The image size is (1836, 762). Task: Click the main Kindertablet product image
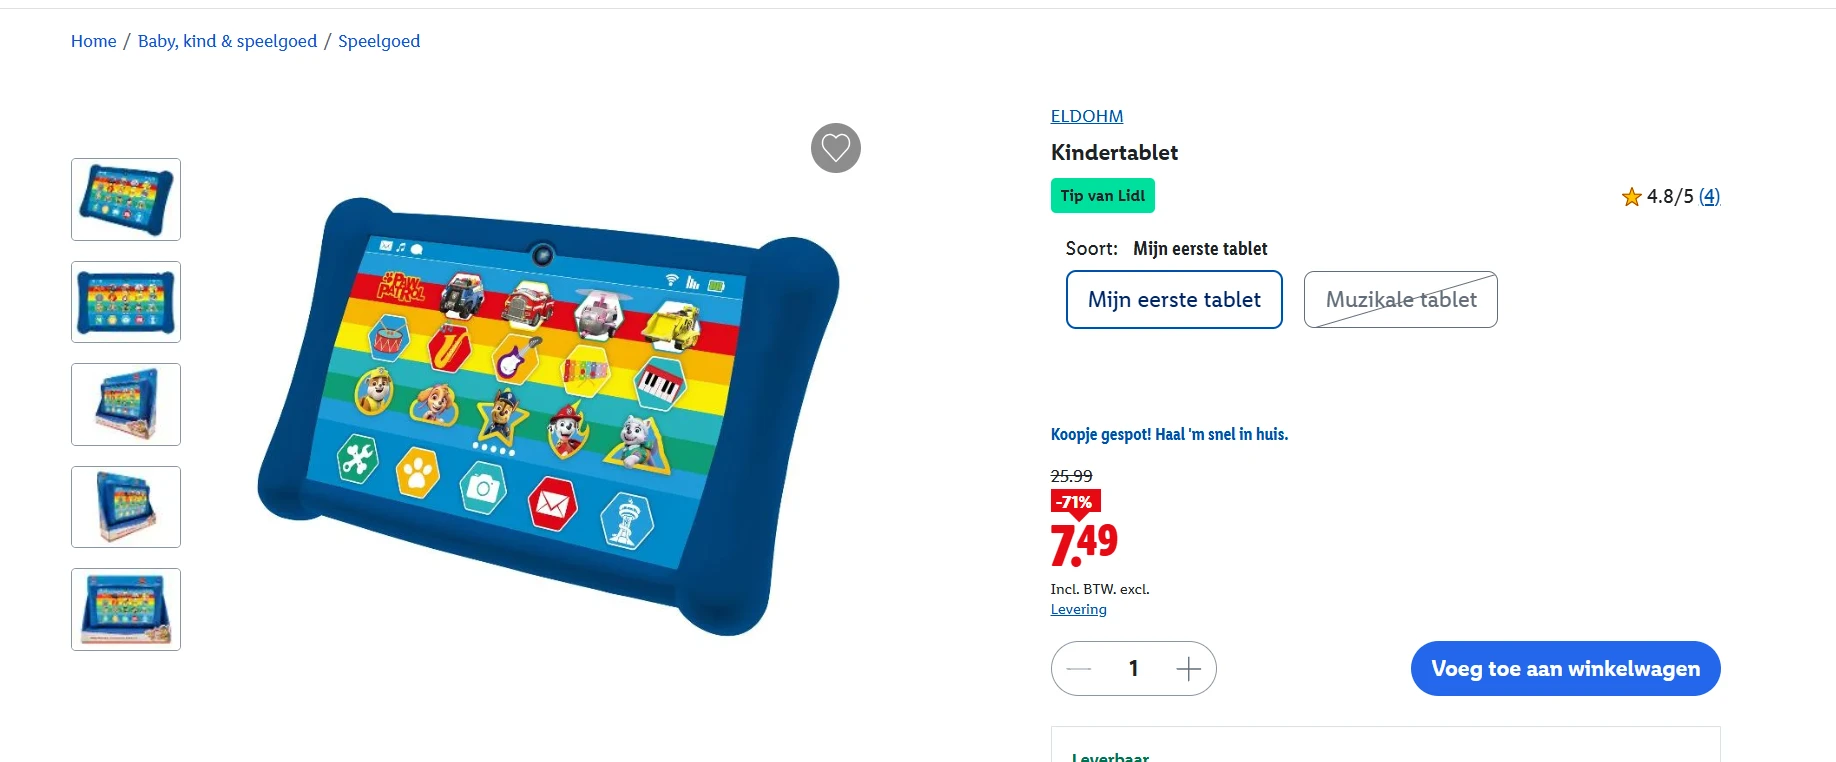pyautogui.click(x=548, y=415)
